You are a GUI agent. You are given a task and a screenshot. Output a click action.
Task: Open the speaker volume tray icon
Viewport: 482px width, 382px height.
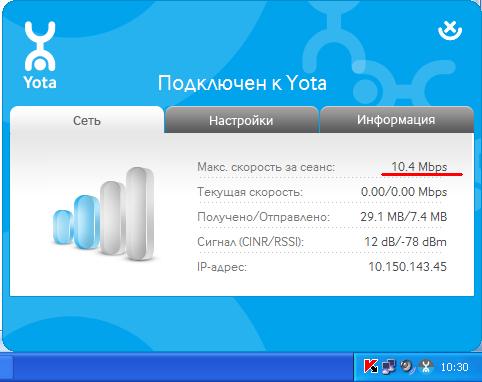[407, 366]
